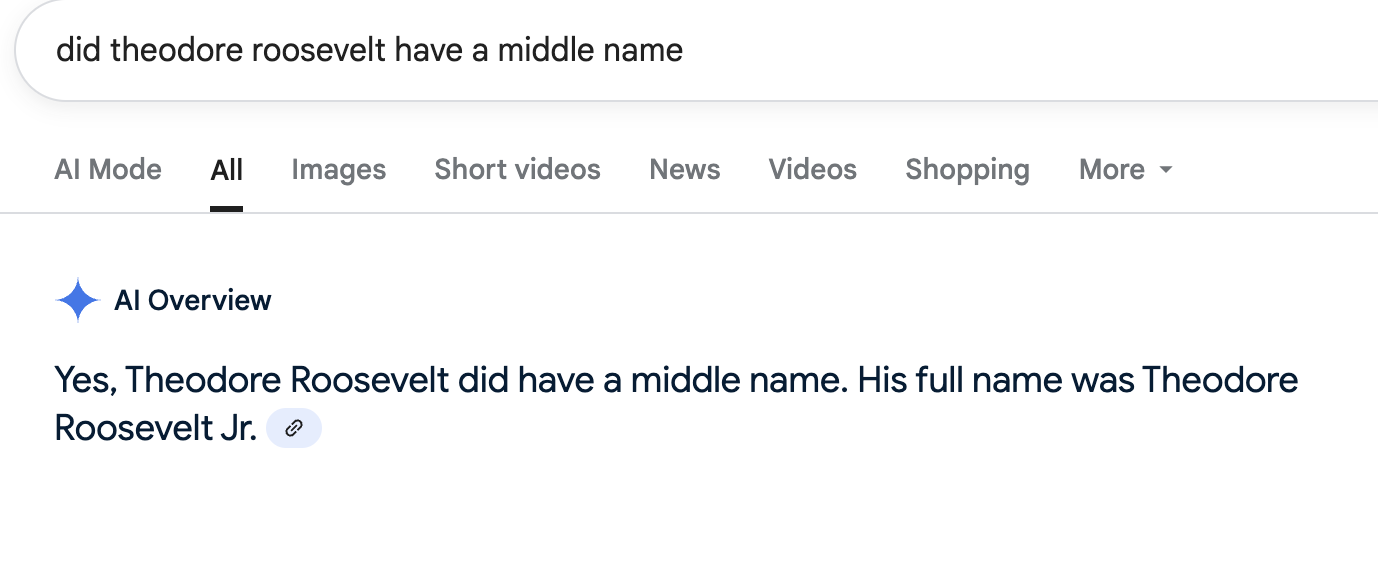Click the AI Overview heading label
Viewport: 1378px width, 564px height.
click(x=193, y=300)
